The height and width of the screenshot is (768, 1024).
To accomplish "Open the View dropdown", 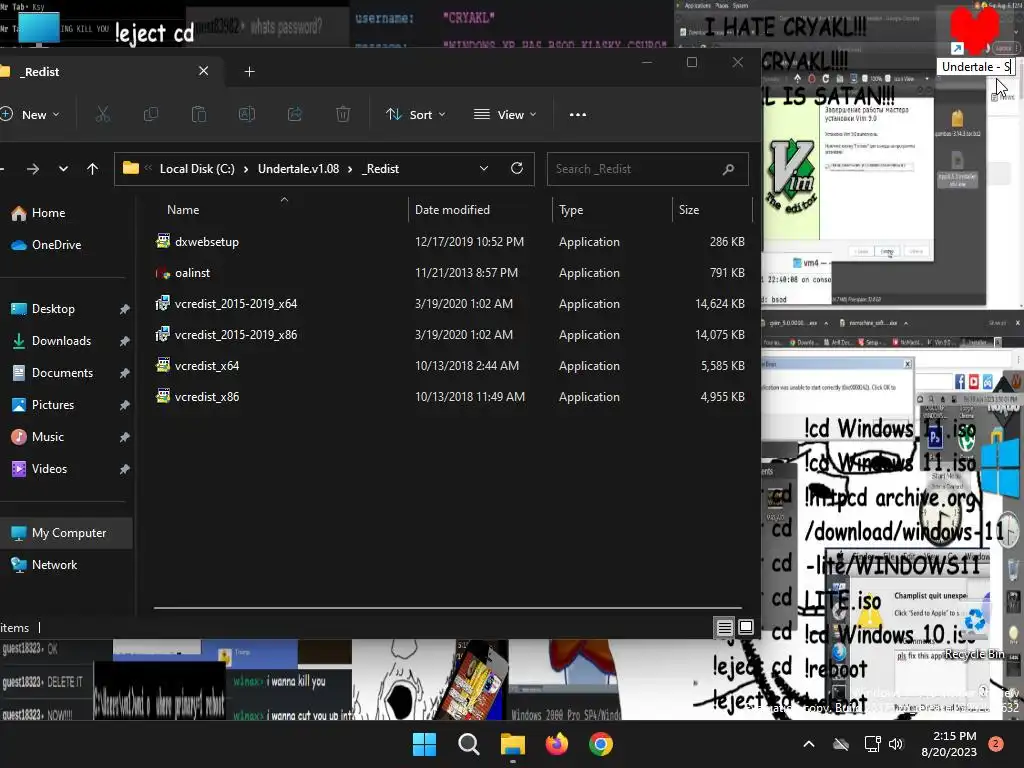I will click(x=505, y=114).
